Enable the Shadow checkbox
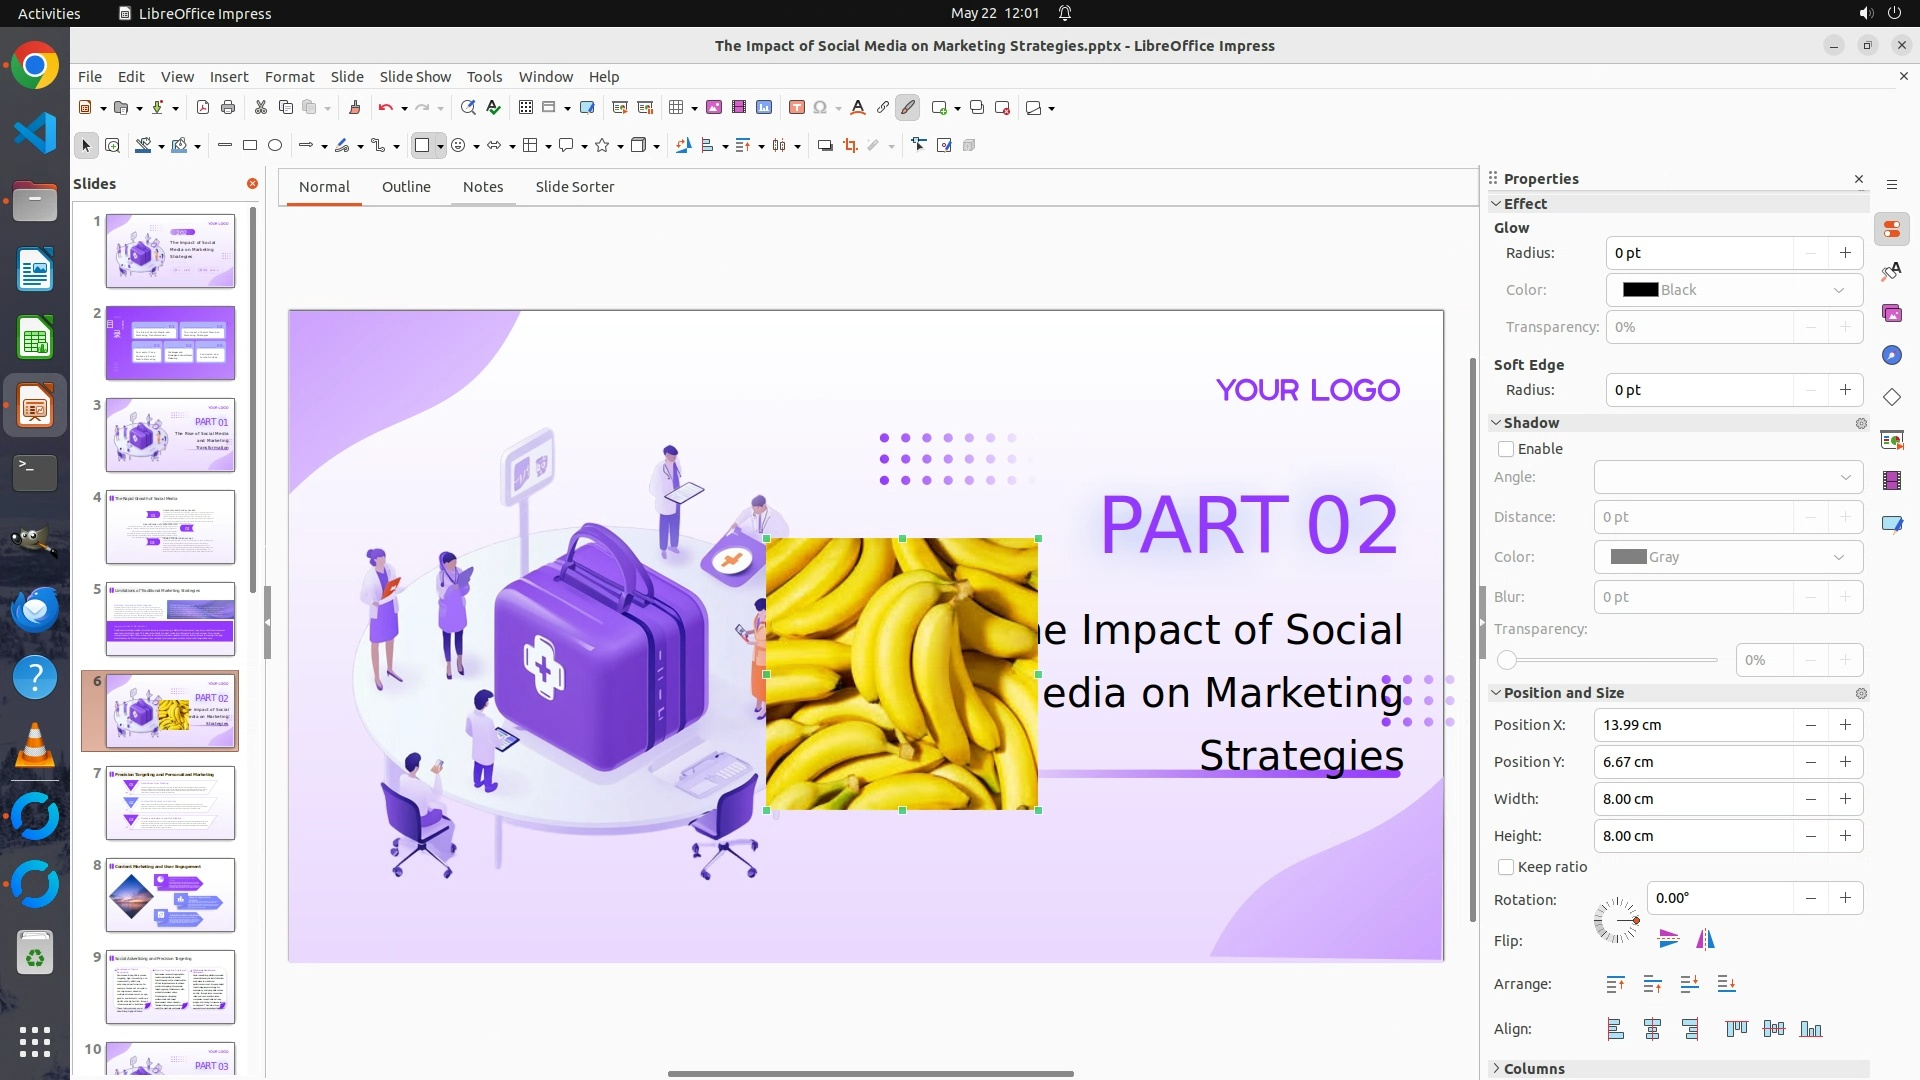The width and height of the screenshot is (1920, 1080). point(1506,450)
